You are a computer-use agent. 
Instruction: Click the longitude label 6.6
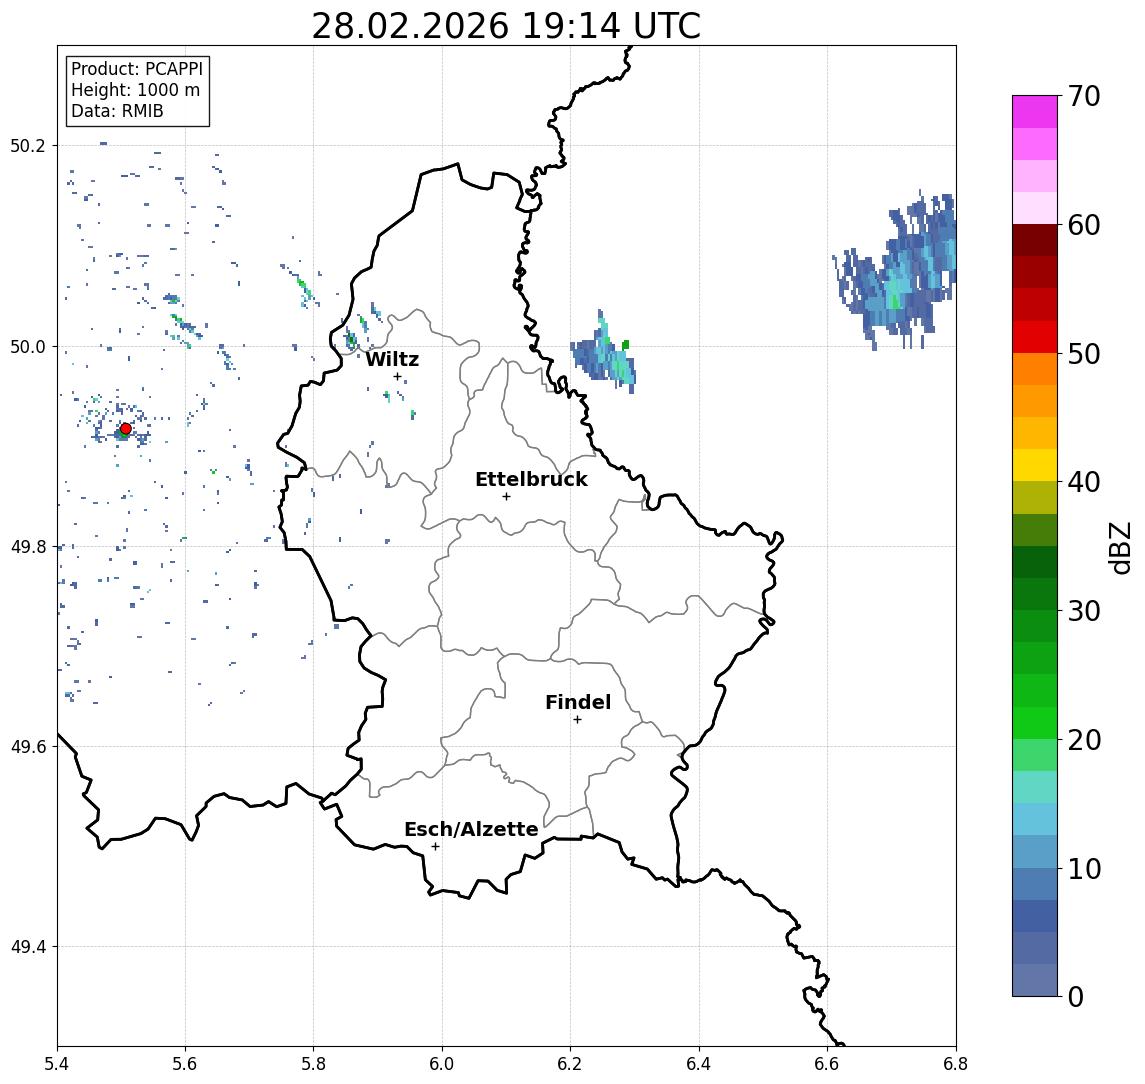tap(827, 1064)
